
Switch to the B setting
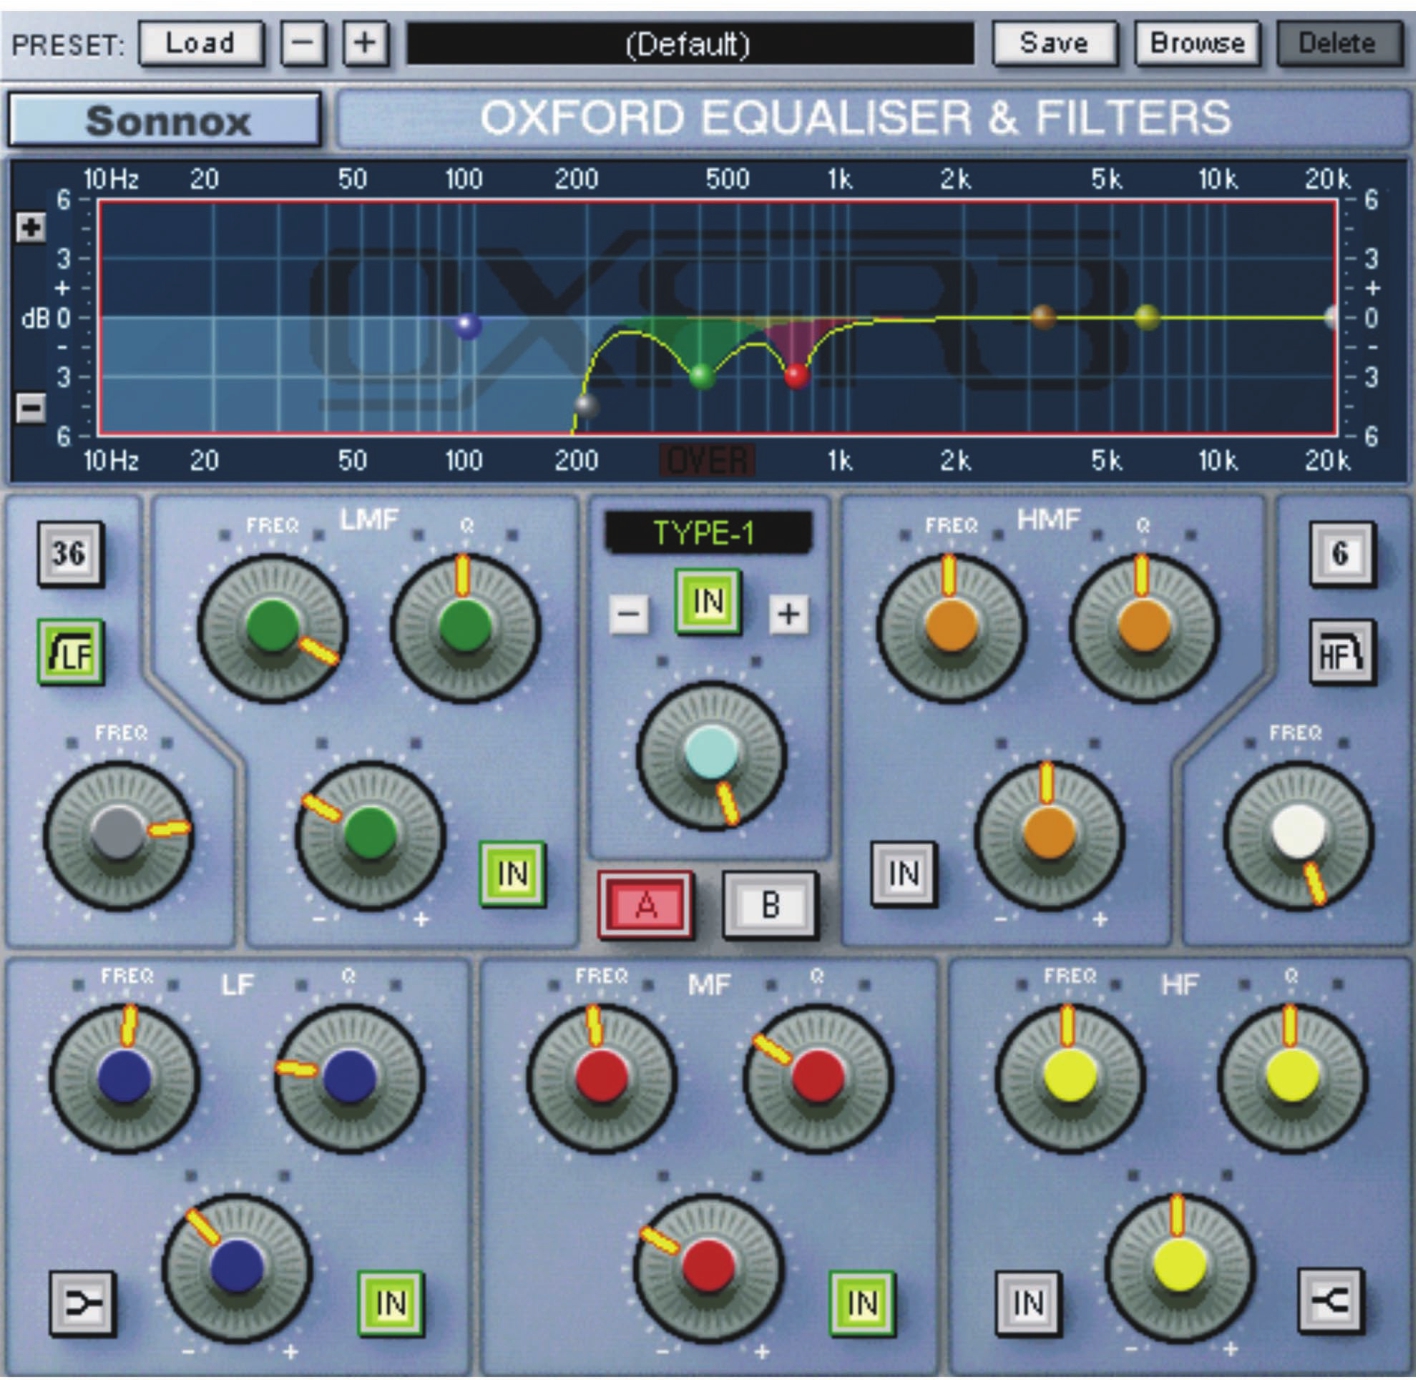771,906
